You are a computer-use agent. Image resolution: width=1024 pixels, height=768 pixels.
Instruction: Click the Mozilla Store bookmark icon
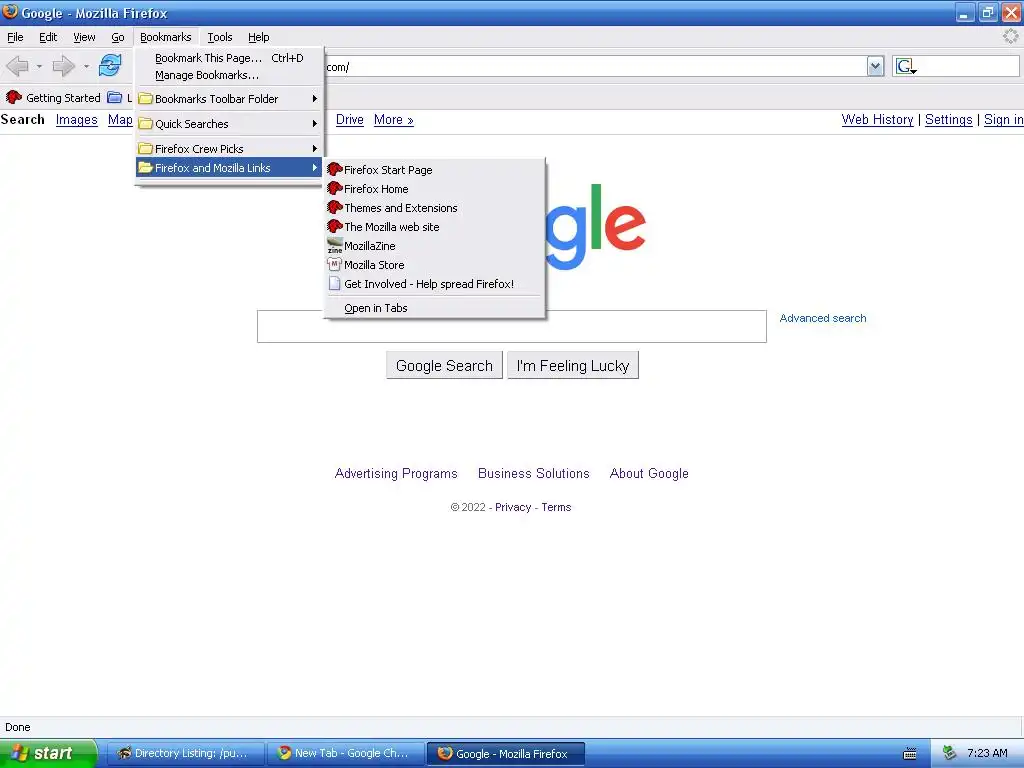pos(334,264)
